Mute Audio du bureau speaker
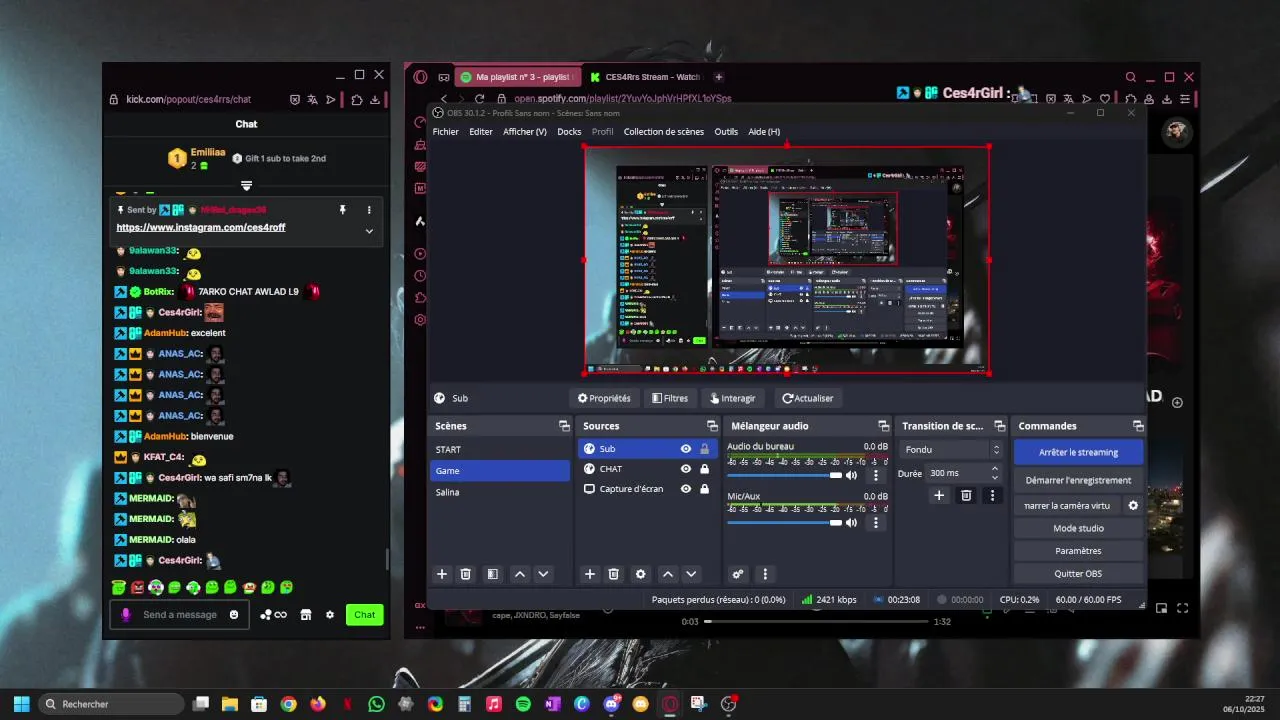Screen dimensions: 1280x720 click(x=852, y=475)
